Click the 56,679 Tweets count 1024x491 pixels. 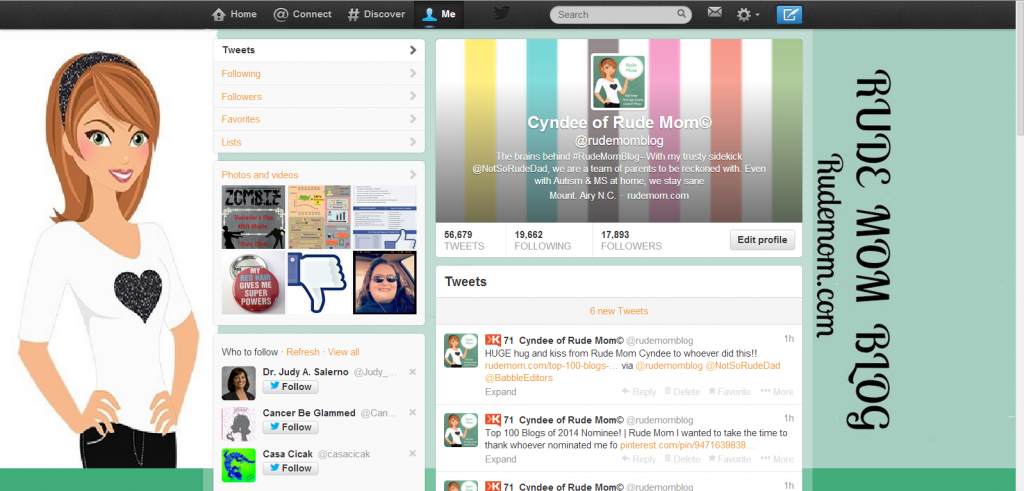point(464,240)
